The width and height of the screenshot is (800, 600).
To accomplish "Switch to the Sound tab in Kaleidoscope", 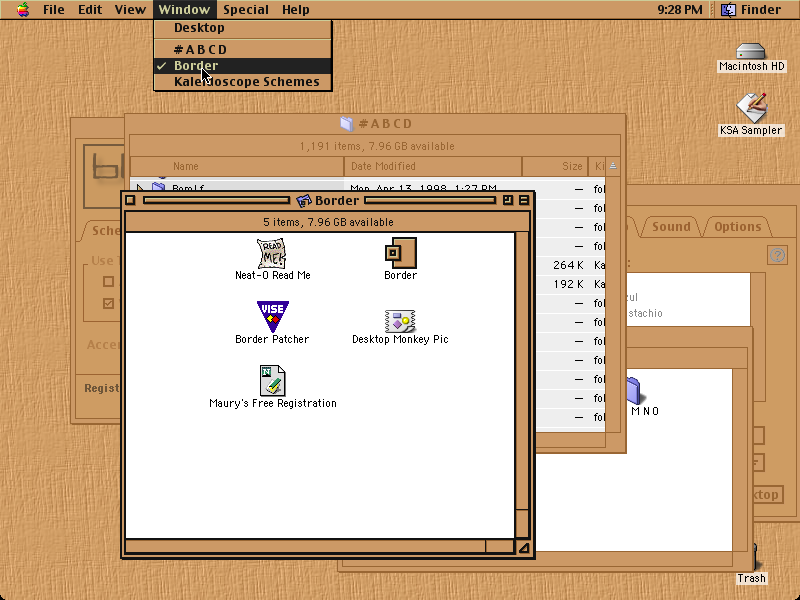I will pyautogui.click(x=671, y=227).
